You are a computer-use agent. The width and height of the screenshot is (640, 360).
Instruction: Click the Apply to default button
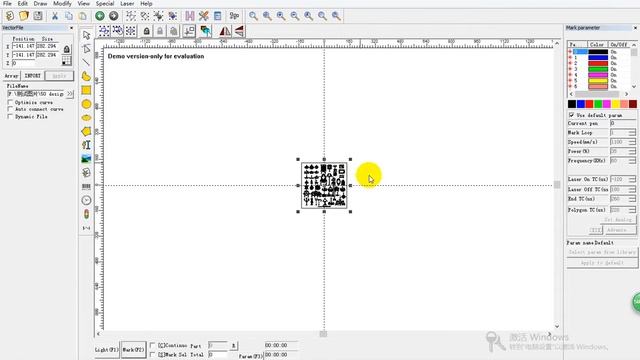click(602, 263)
